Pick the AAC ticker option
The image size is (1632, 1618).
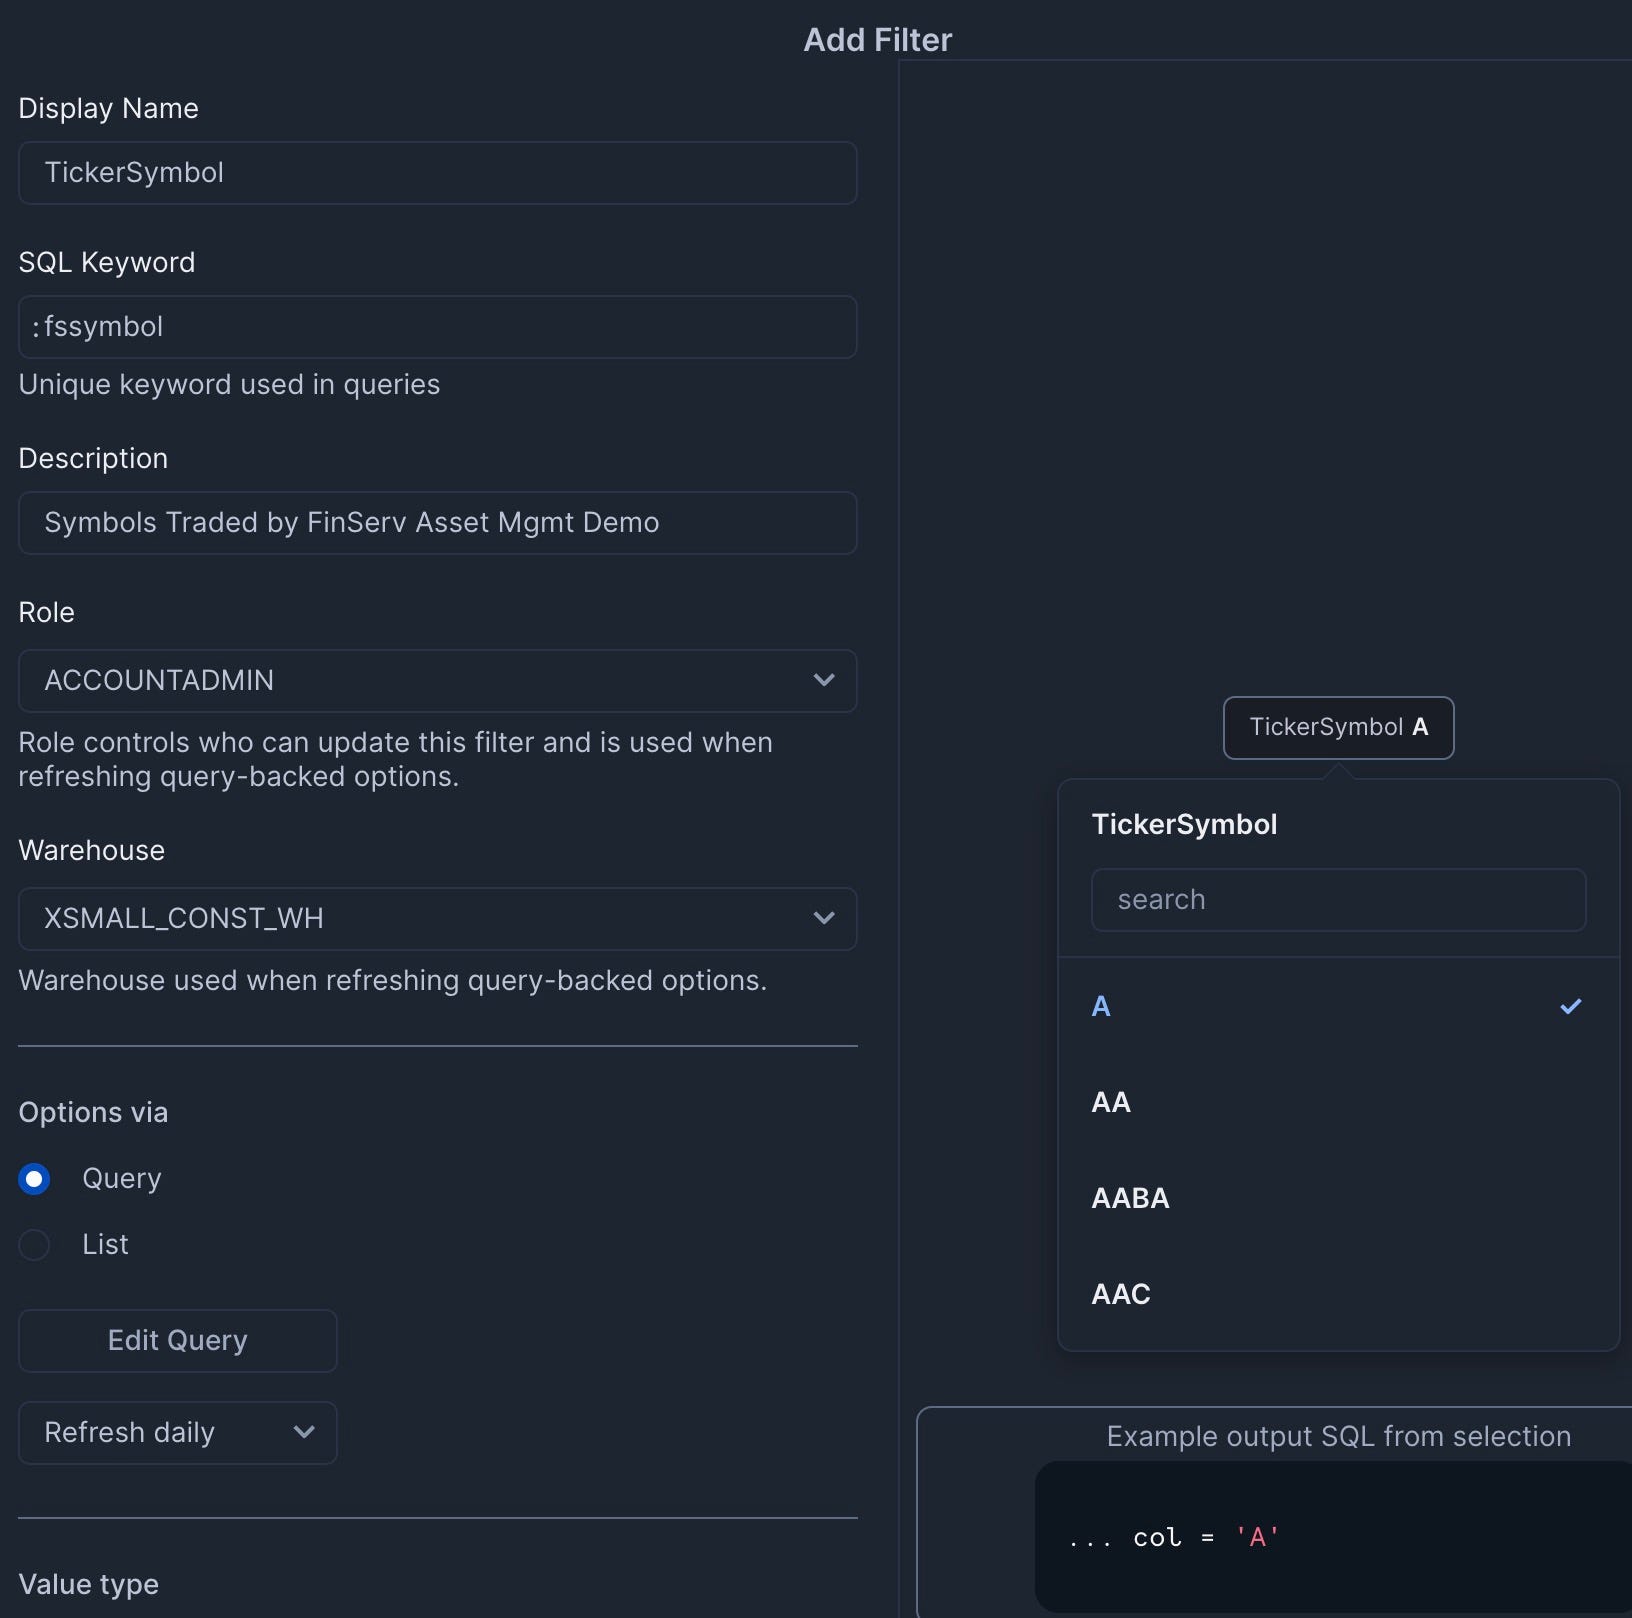point(1121,1294)
